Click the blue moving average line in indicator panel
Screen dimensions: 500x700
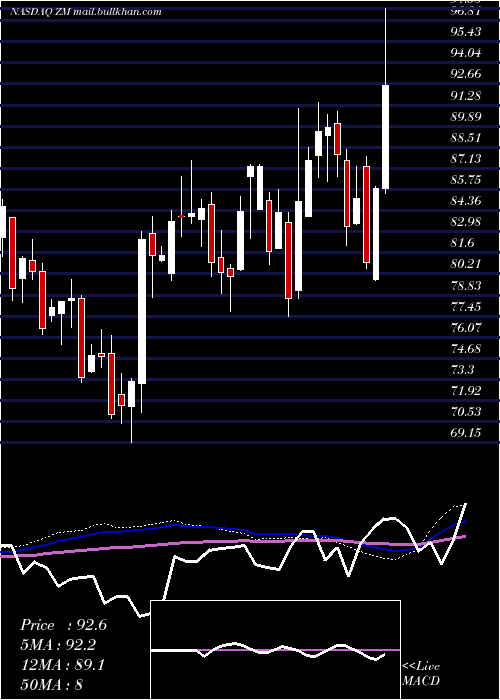[x=232, y=531]
